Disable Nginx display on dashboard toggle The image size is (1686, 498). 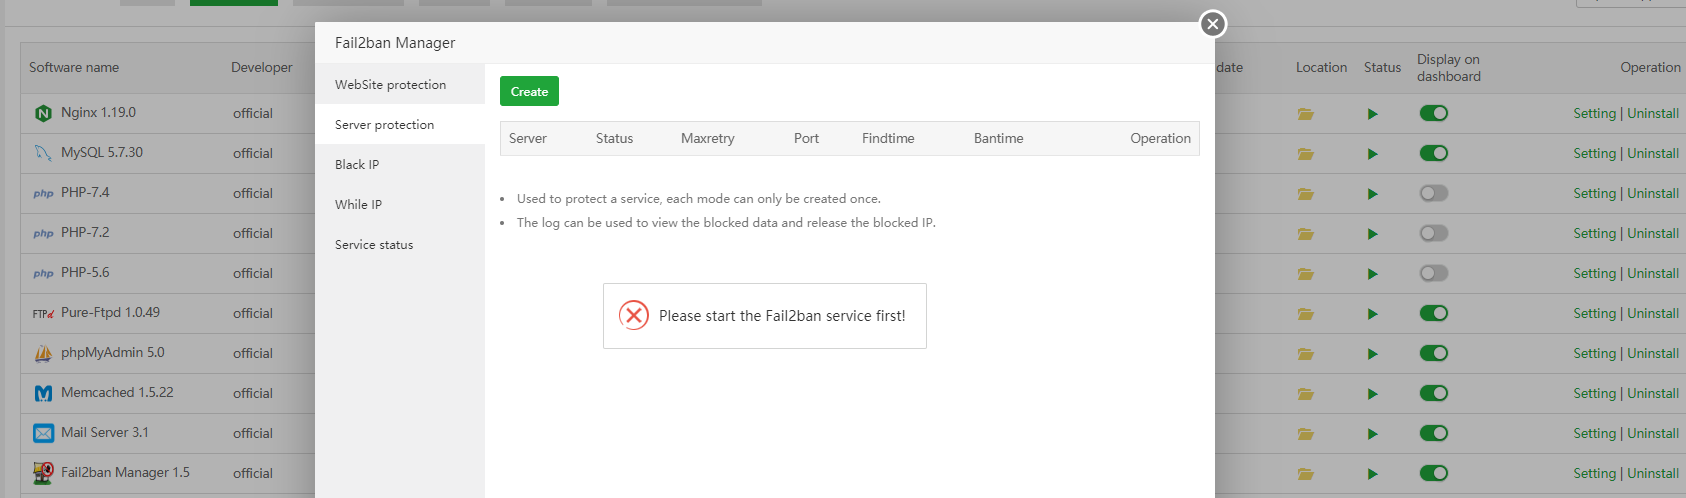(x=1433, y=113)
